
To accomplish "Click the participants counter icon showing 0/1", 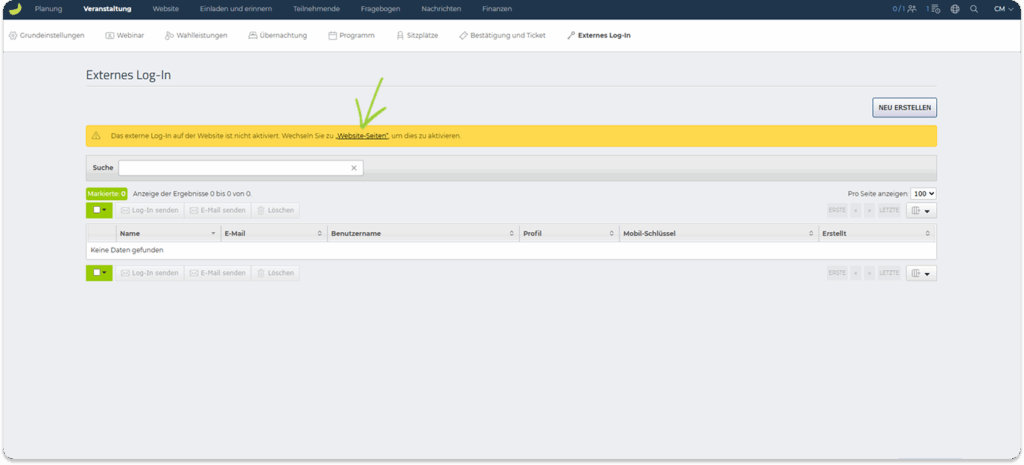I will pyautogui.click(x=909, y=9).
